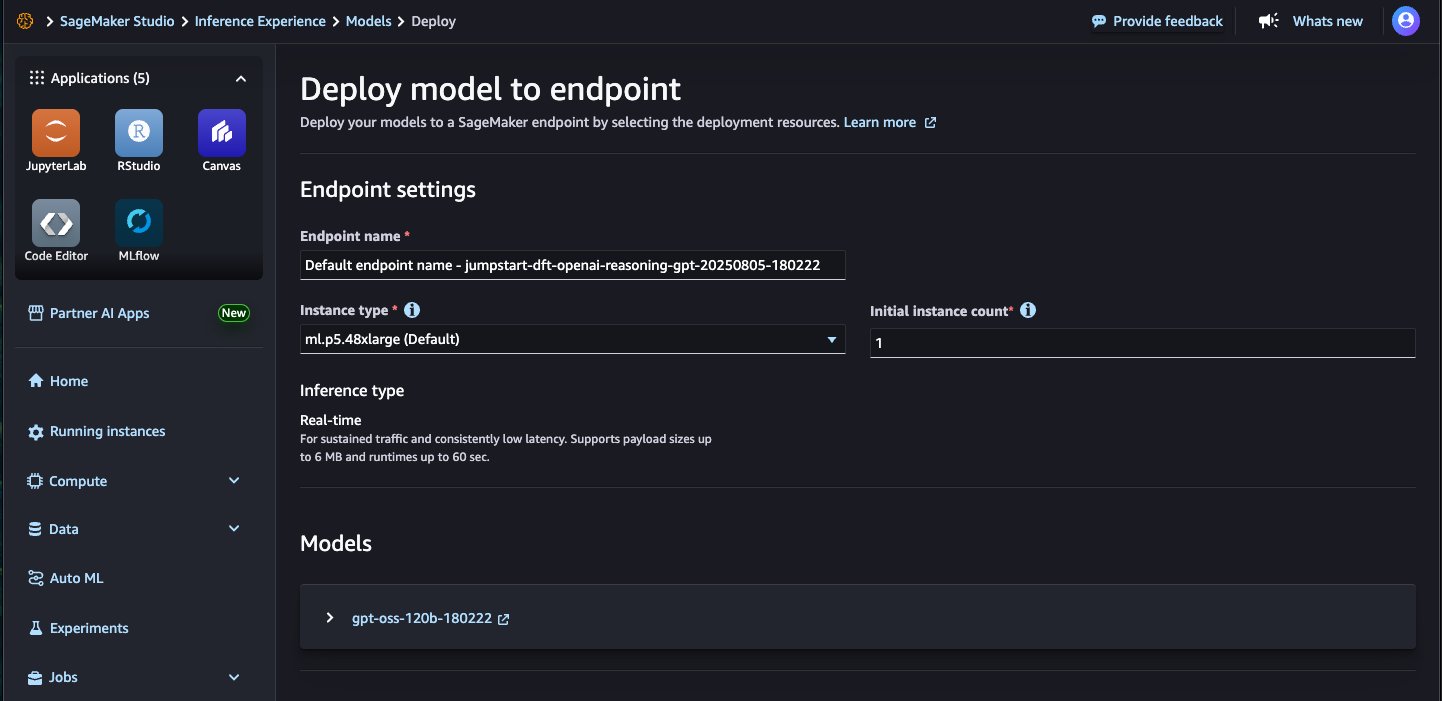The height and width of the screenshot is (701, 1442).
Task: Click the Endpoint settings heading
Action: (388, 189)
